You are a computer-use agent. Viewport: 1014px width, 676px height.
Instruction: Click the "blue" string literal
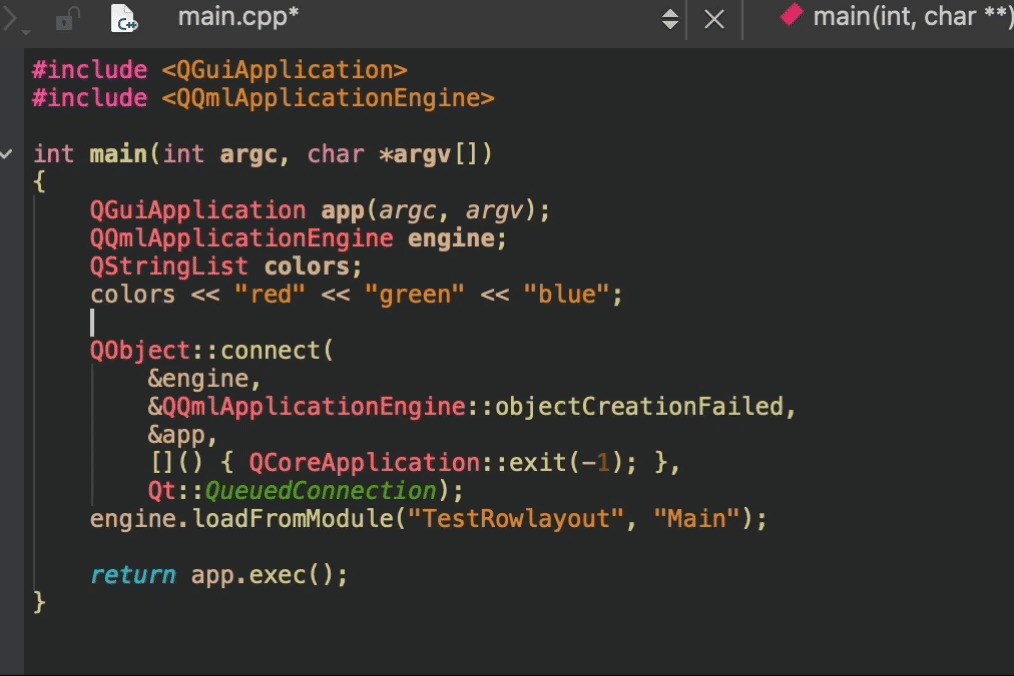tap(566, 295)
